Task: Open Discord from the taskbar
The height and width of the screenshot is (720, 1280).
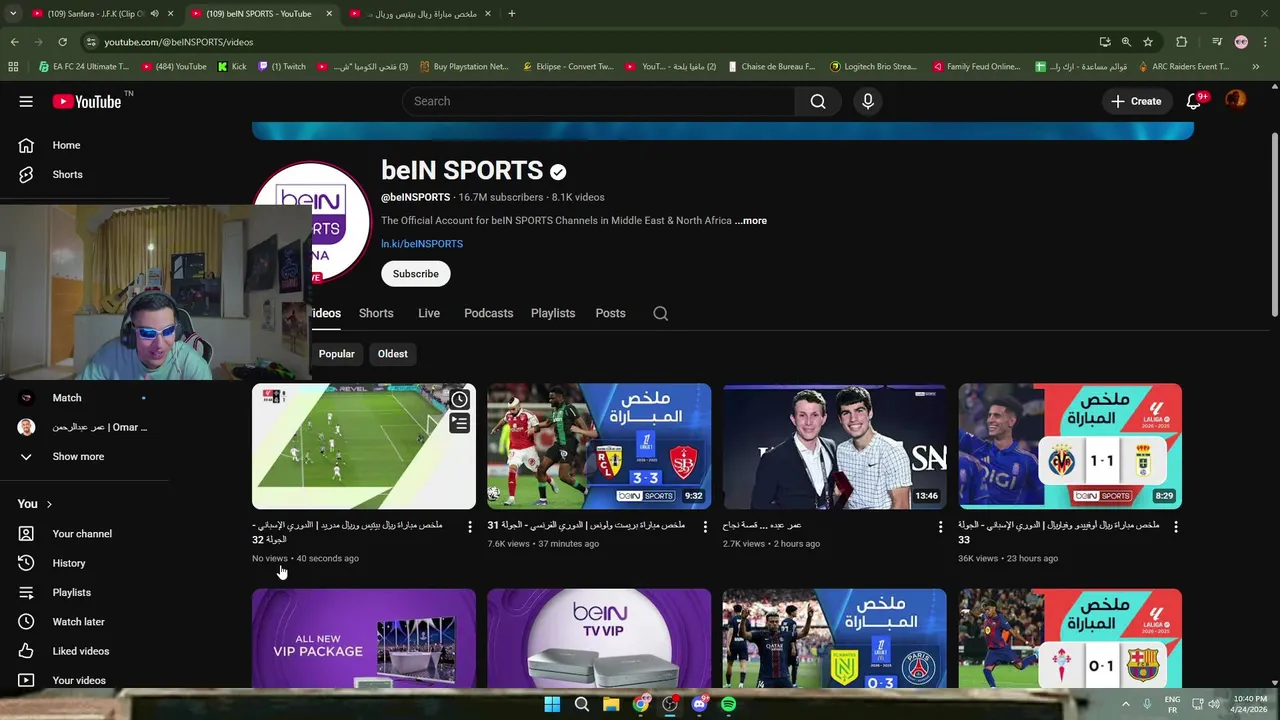Action: 699,704
